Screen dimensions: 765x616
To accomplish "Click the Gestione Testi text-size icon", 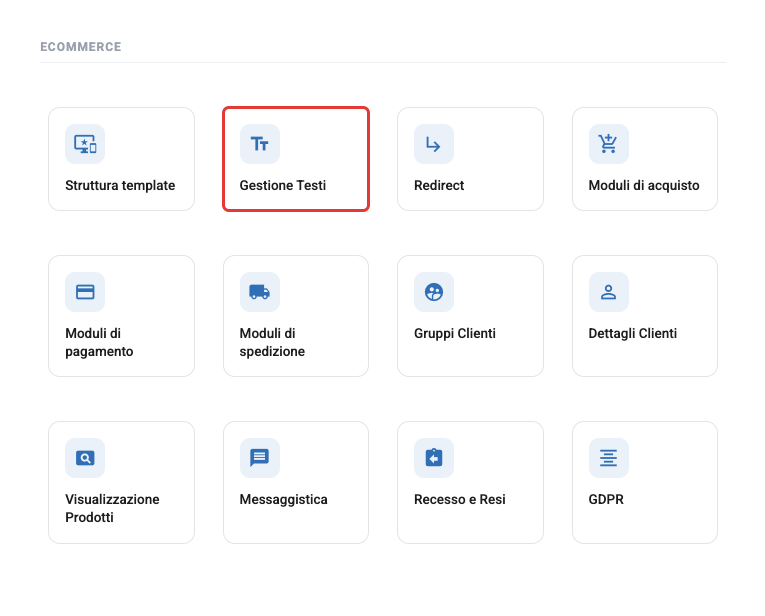I will [x=260, y=144].
